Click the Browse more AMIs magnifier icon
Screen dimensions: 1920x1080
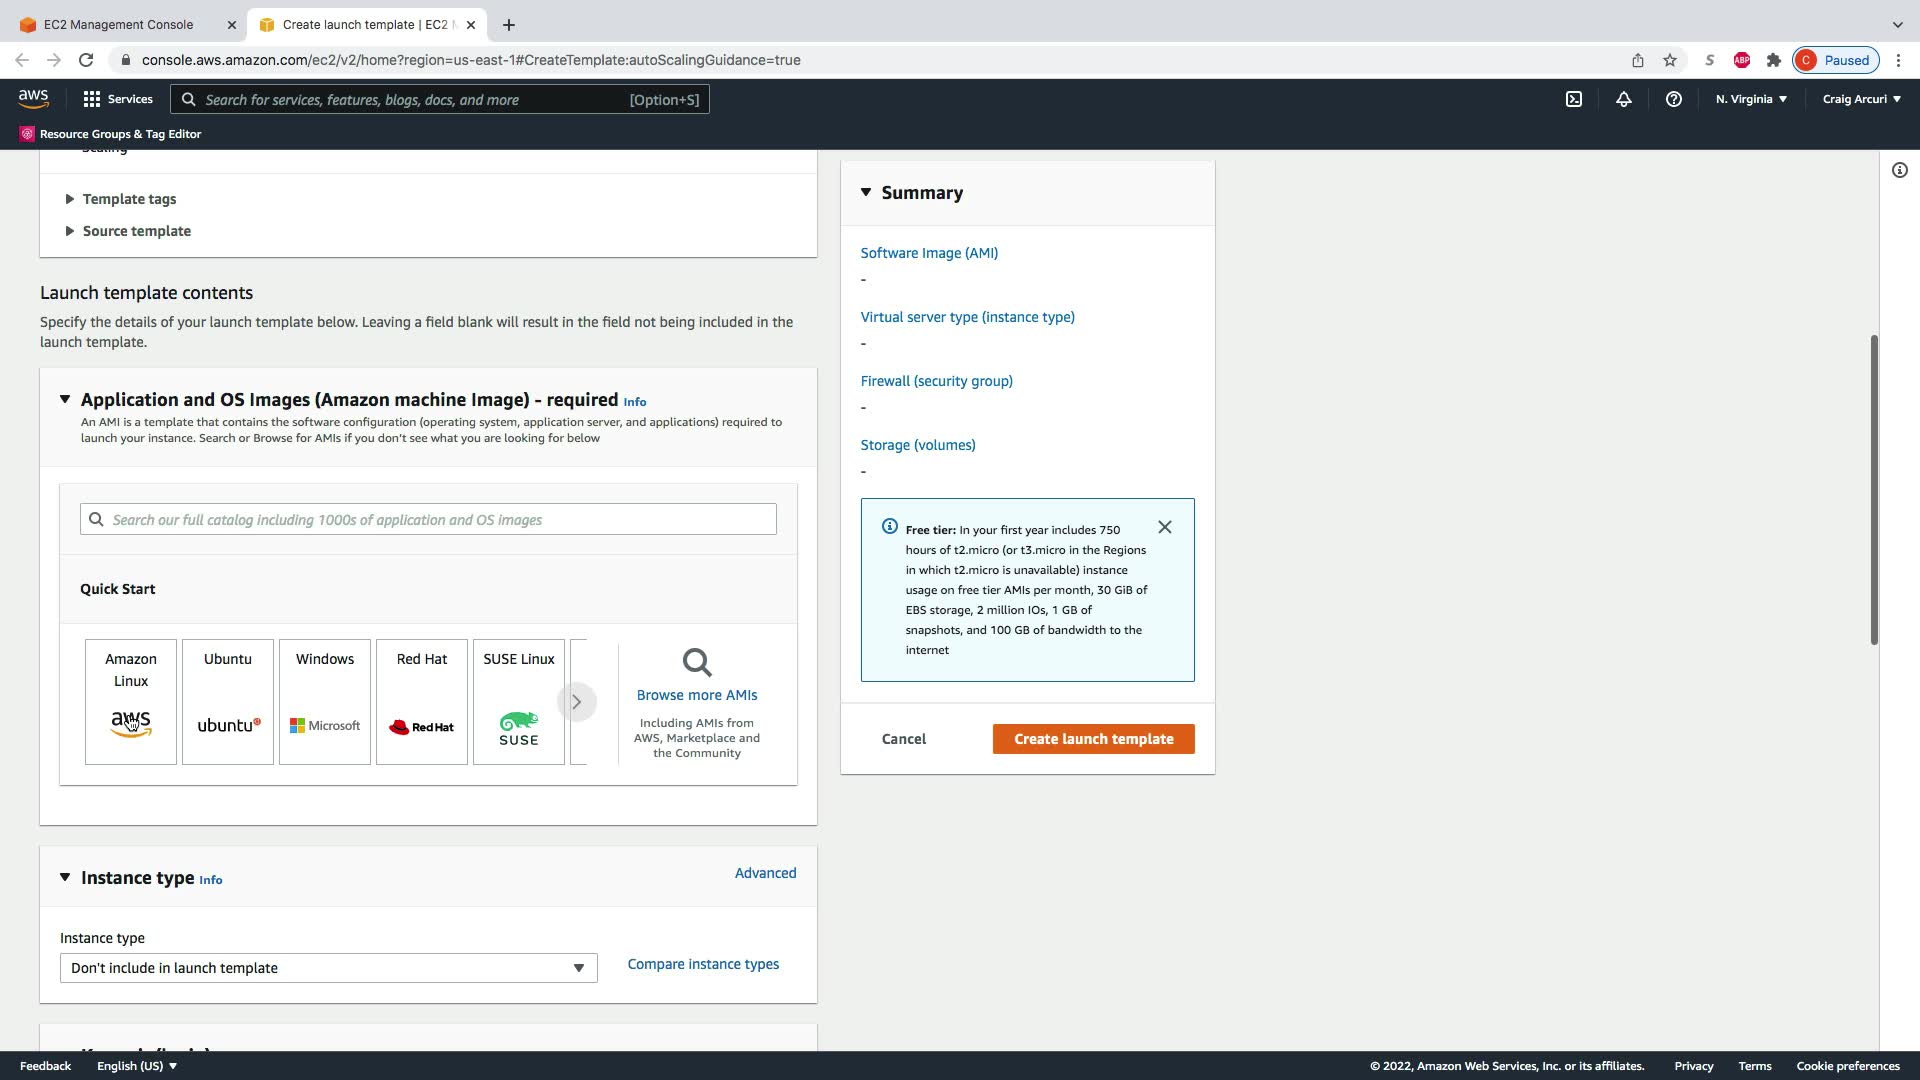pyautogui.click(x=697, y=663)
